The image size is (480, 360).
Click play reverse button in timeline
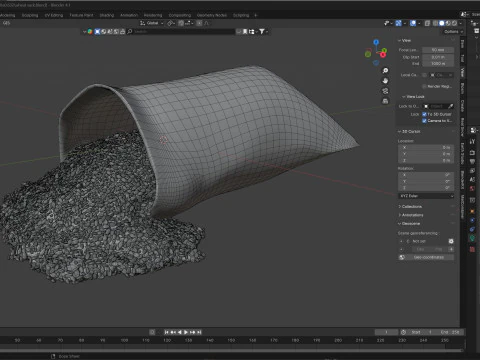(x=180, y=332)
